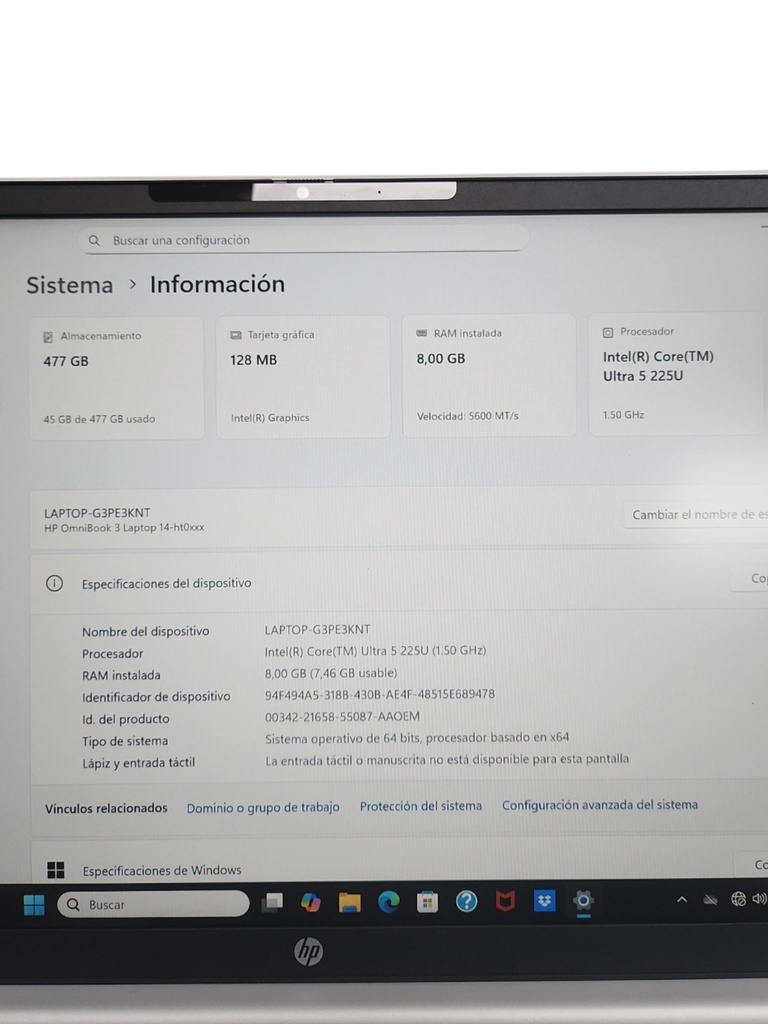Click the Tipo de sistema value text

pos(417,738)
